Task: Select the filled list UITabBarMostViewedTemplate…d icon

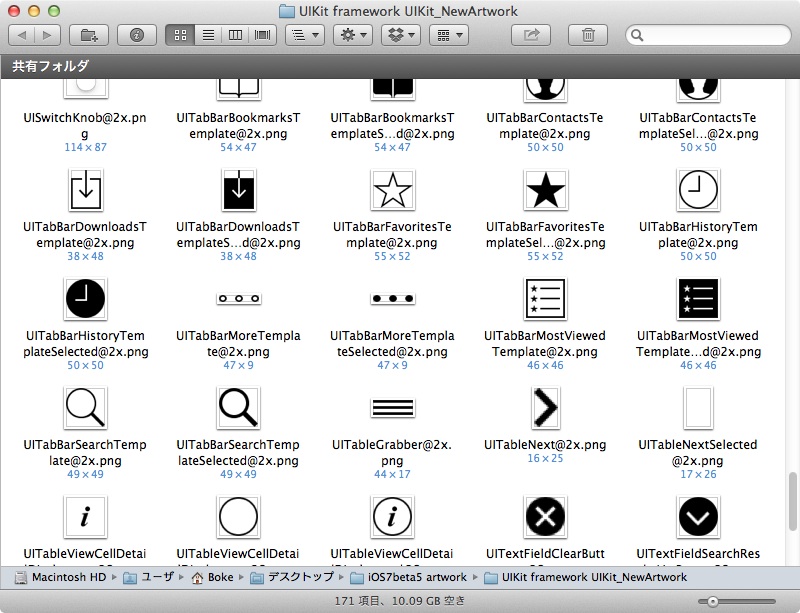Action: 698,299
